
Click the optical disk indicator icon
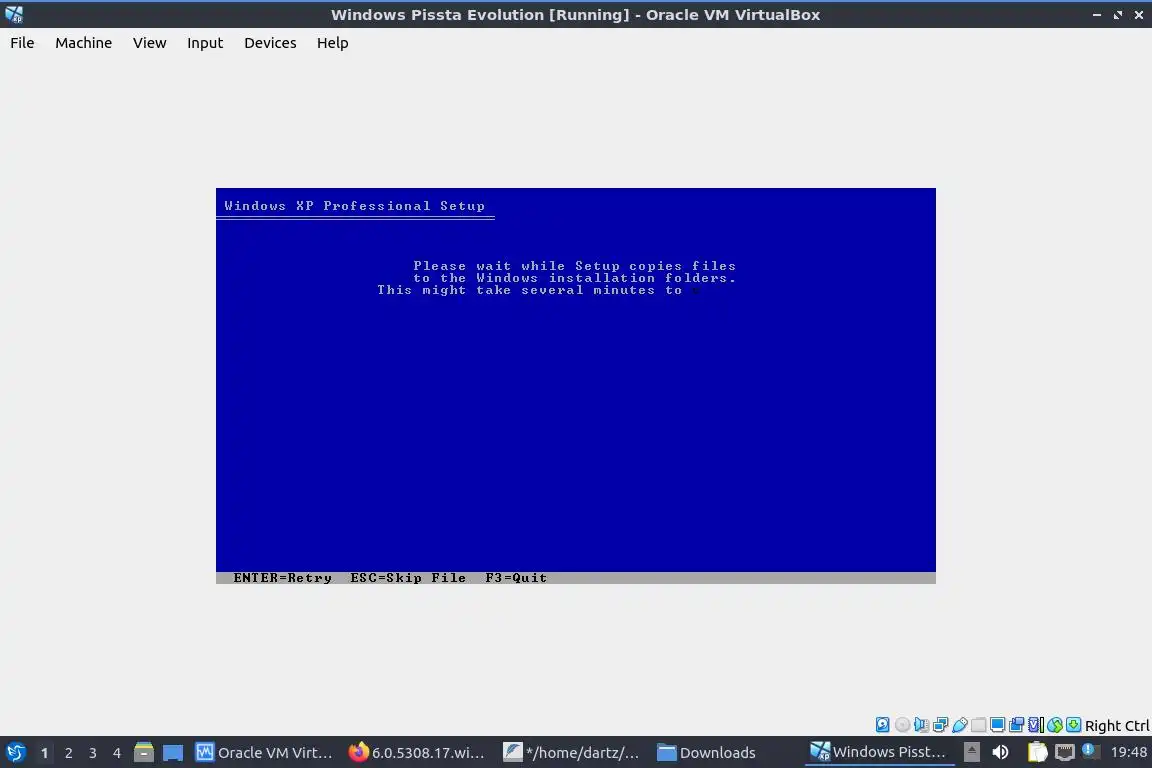pyautogui.click(x=902, y=725)
